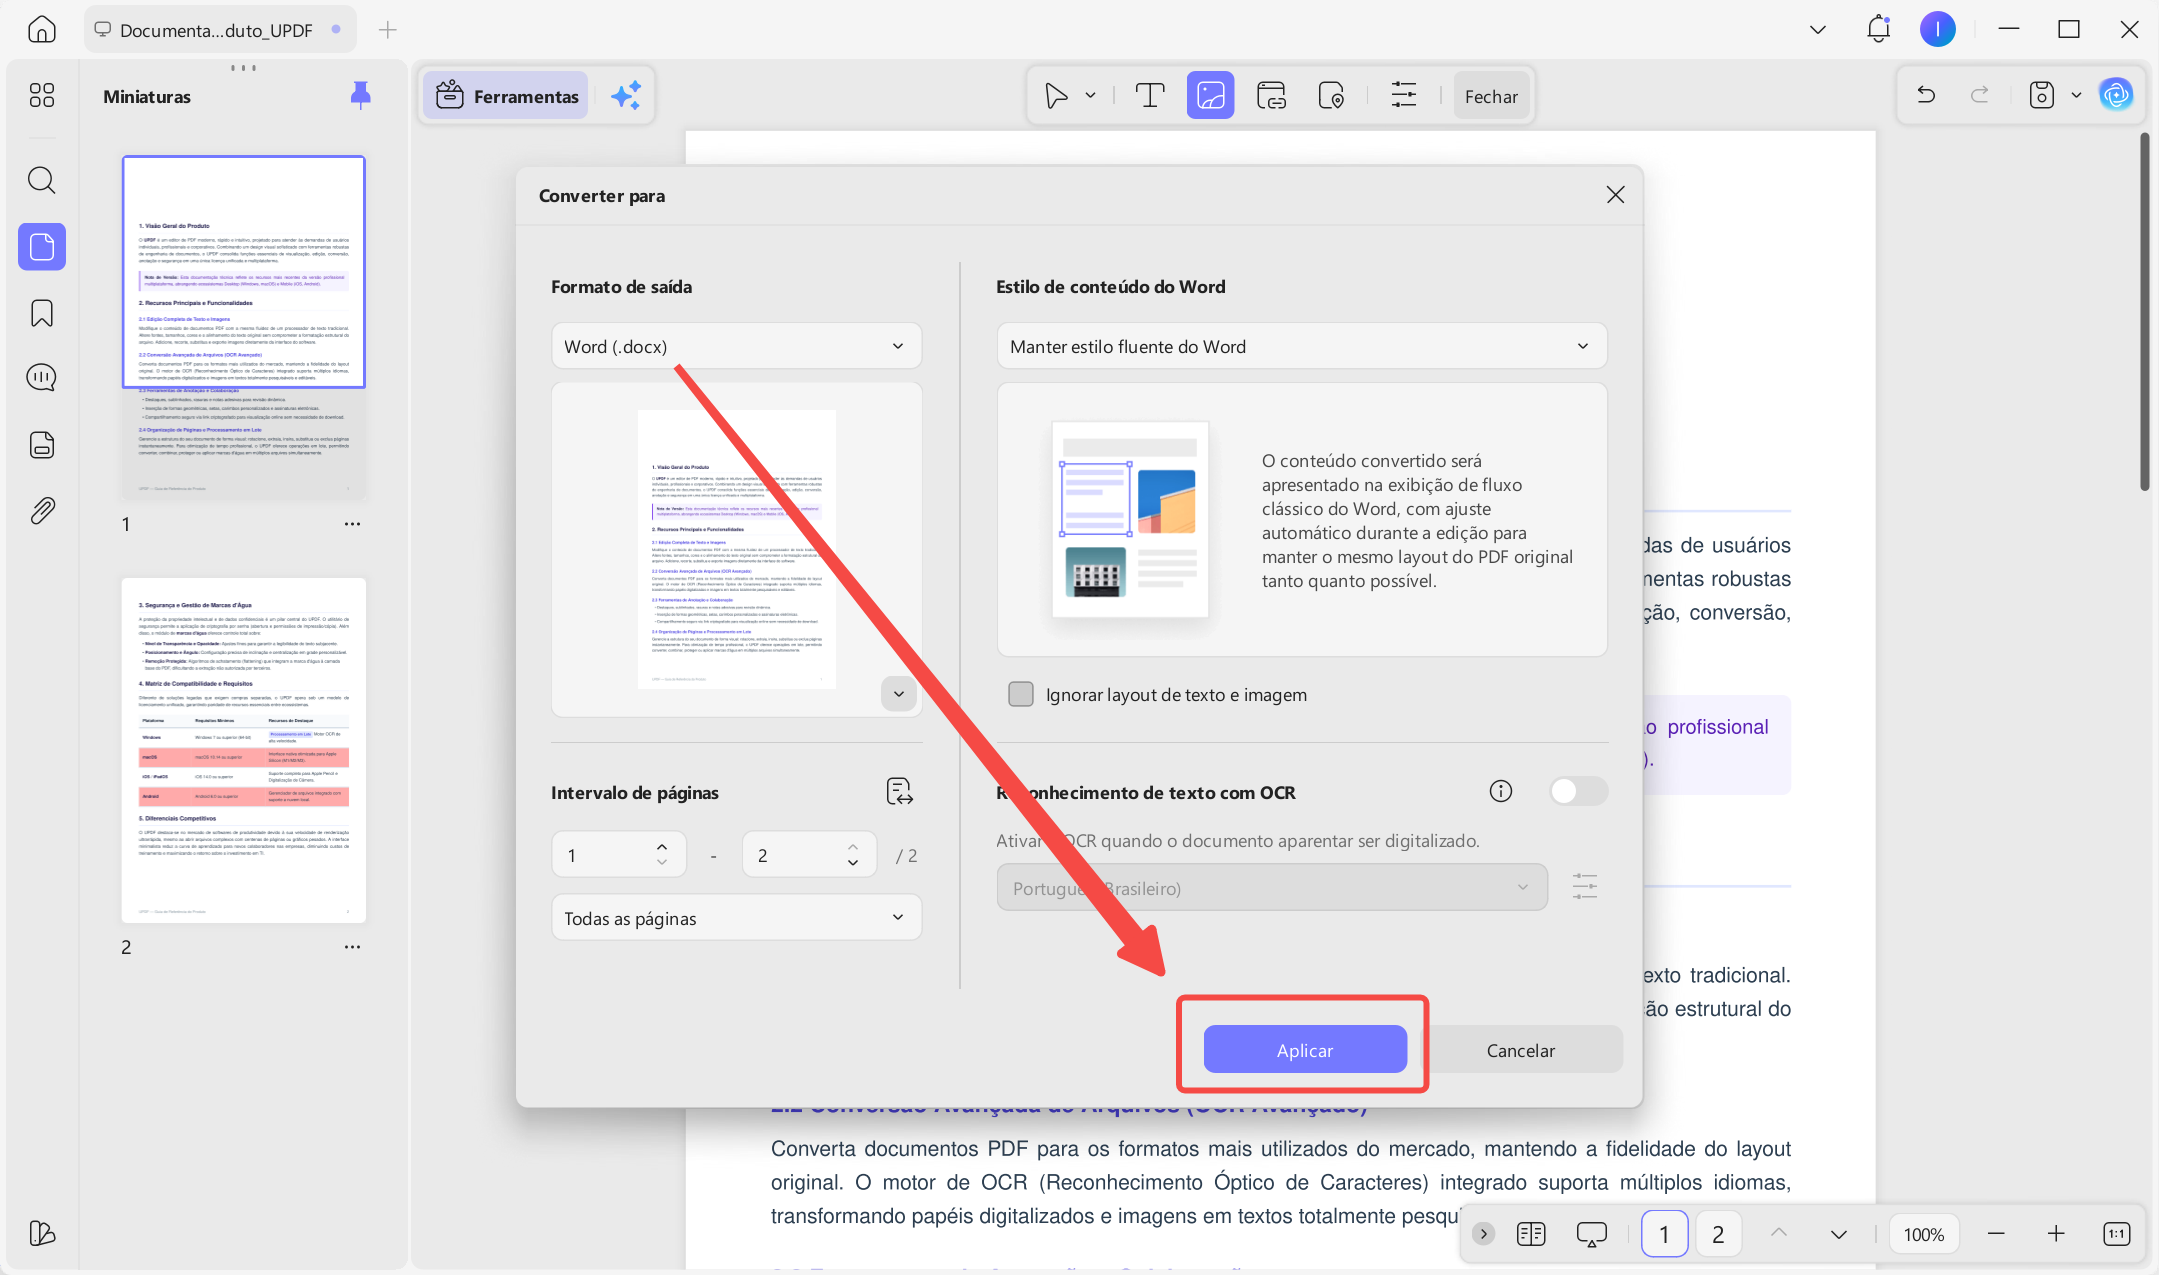
Task: Select the page location marker tool
Action: (x=1331, y=96)
